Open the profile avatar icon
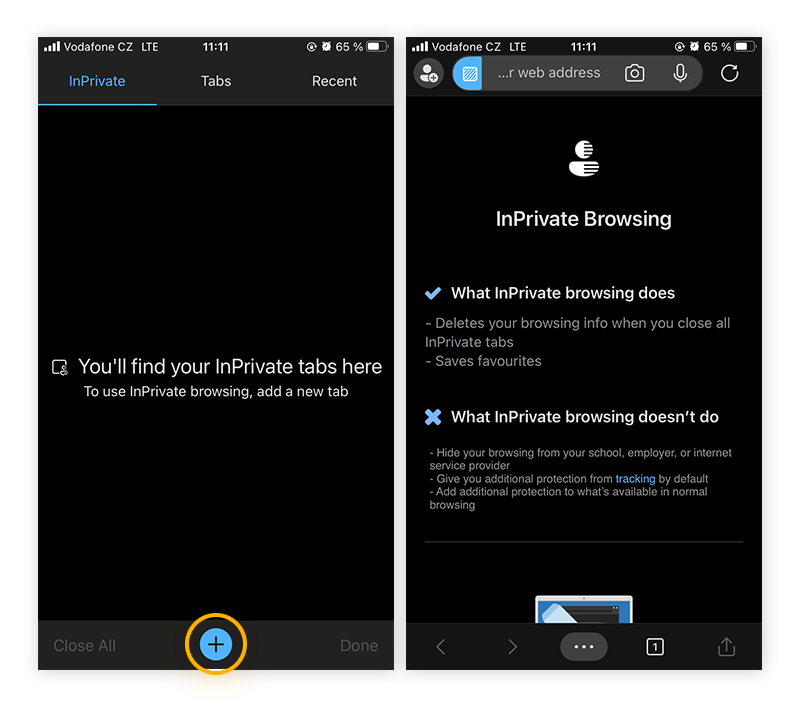 [428, 72]
